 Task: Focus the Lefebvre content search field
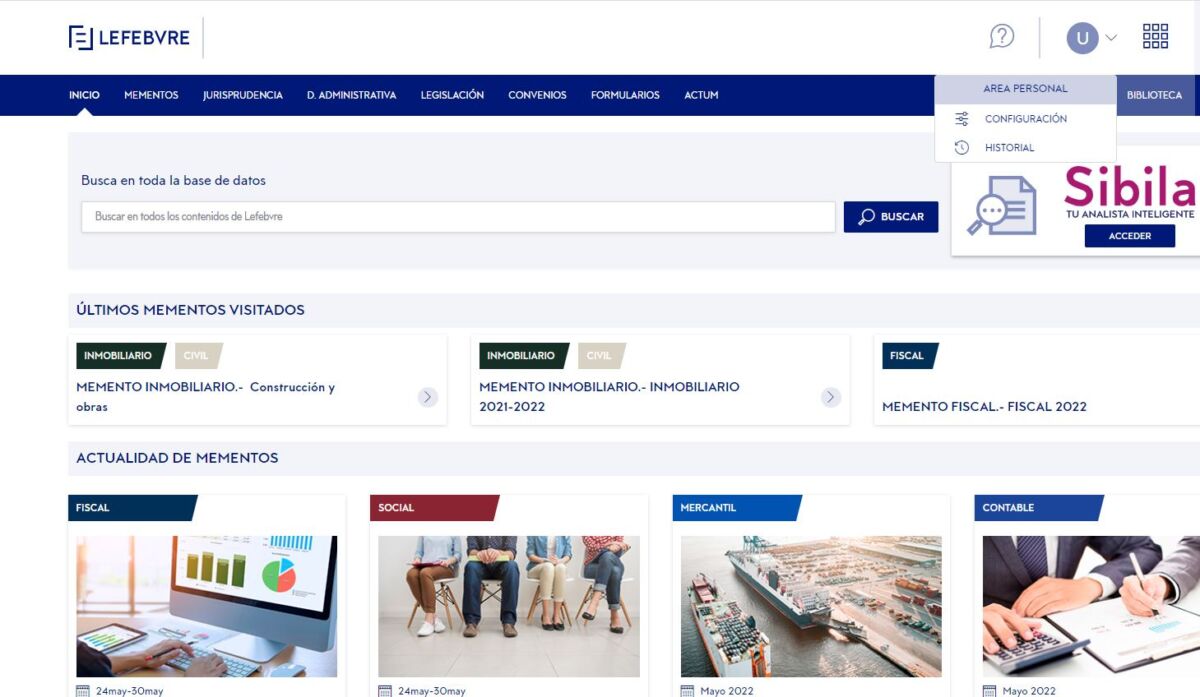458,217
